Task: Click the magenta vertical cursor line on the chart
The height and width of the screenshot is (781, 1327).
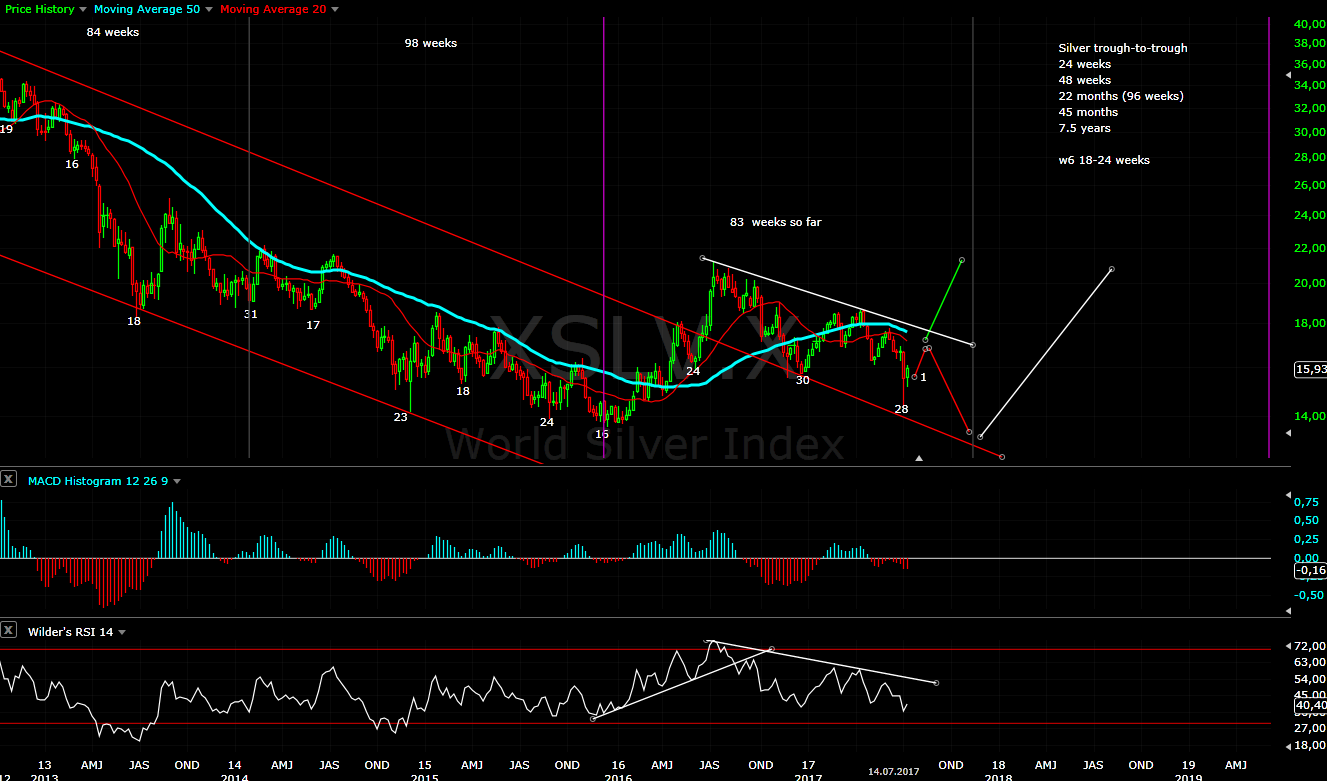Action: tap(604, 230)
